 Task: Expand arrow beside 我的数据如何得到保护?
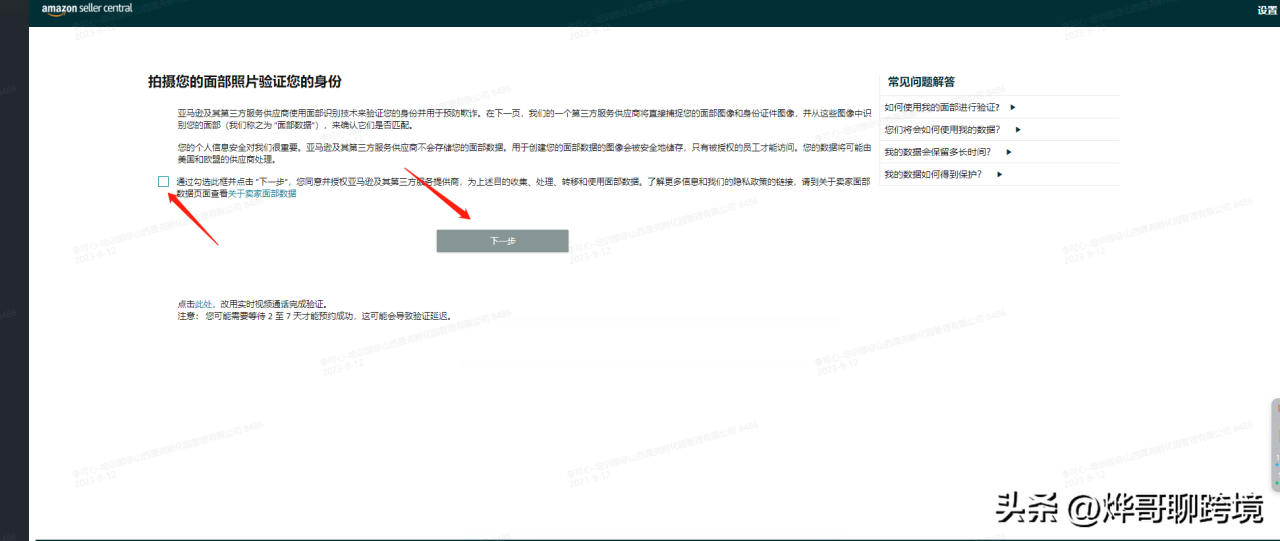pos(999,174)
